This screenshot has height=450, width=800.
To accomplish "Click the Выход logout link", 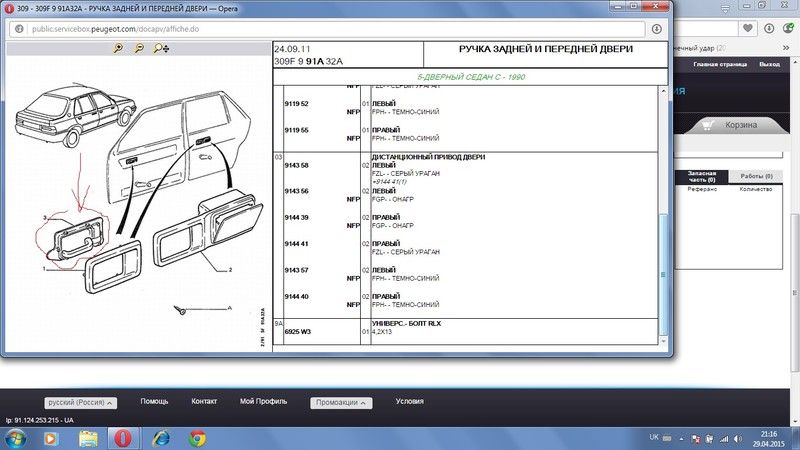I will tap(769, 64).
